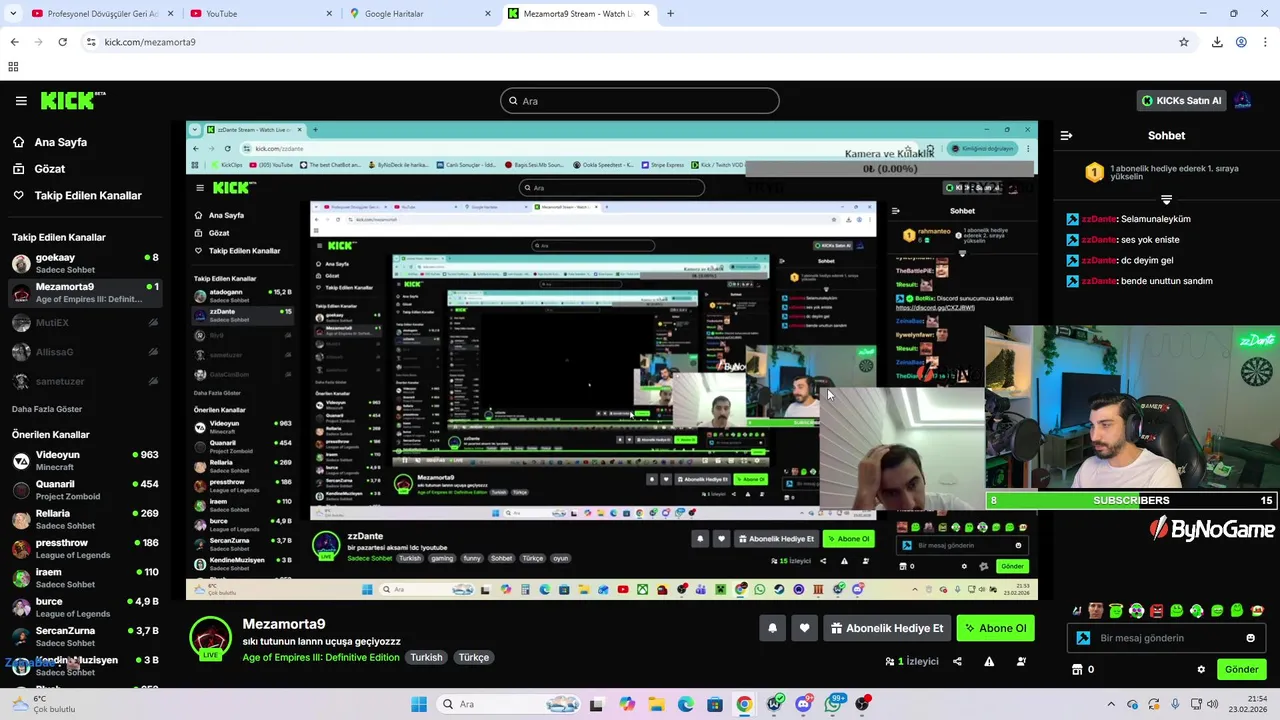Screen dimensions: 1280x720
Task: Select Mezamorta9 channel in sidebar
Action: tap(85, 292)
